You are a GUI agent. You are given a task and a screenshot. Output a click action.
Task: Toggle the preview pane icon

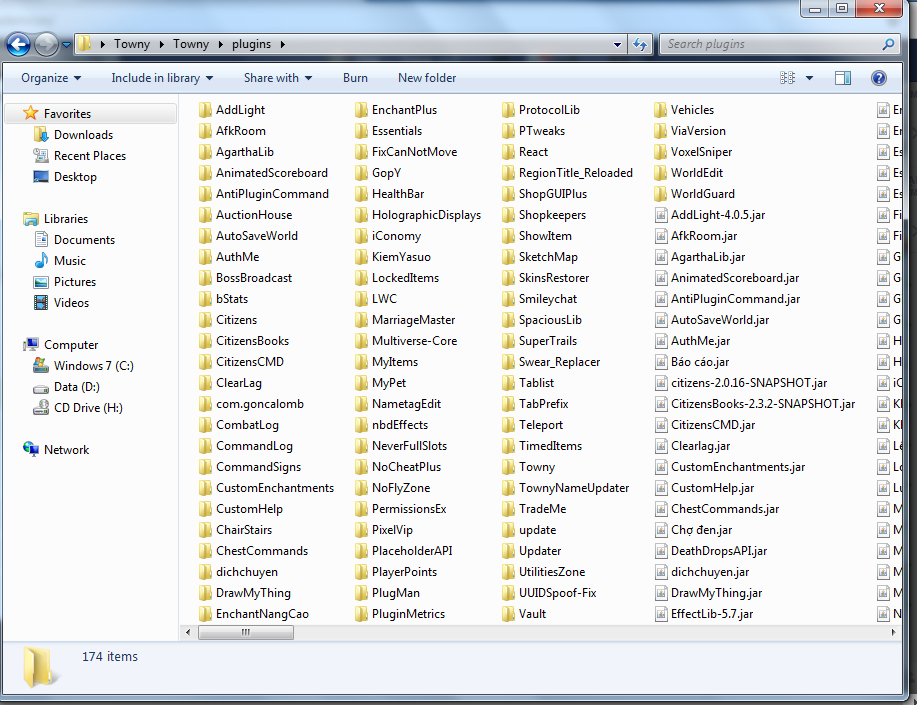click(x=843, y=78)
